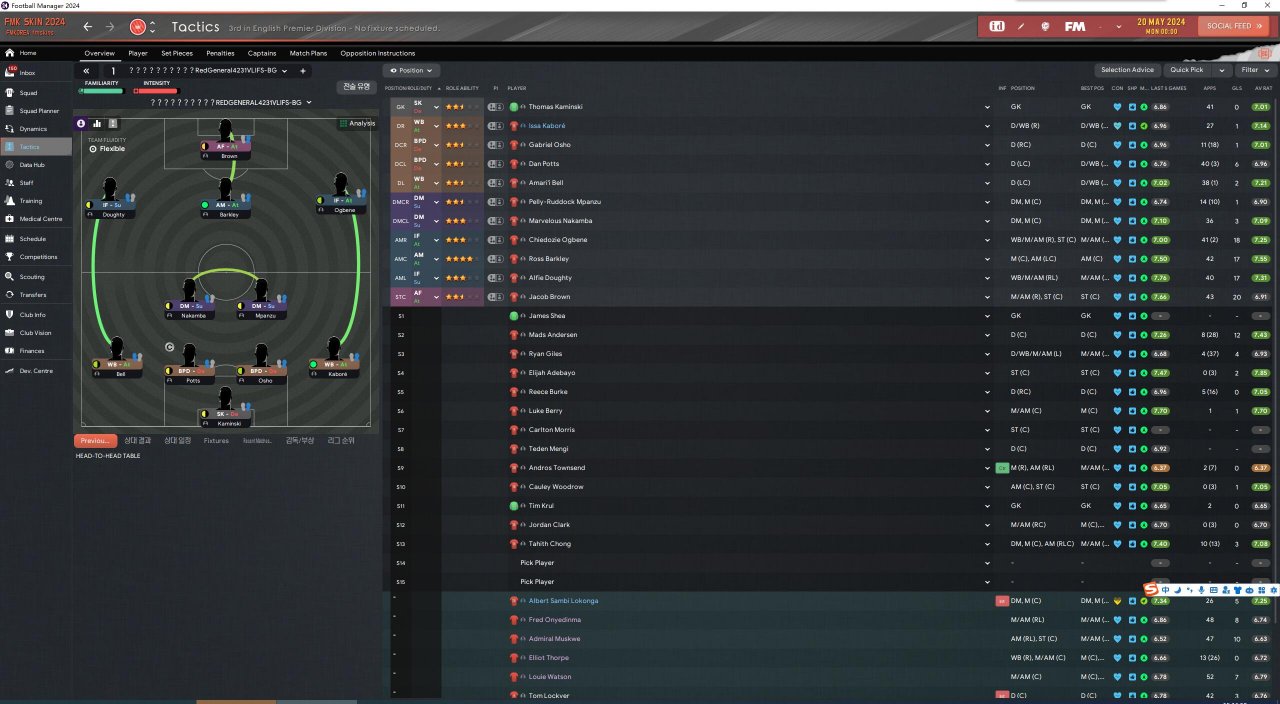Toggle the PI switch on Thomas Kaminski's row
The height and width of the screenshot is (704, 1280).
(x=495, y=106)
